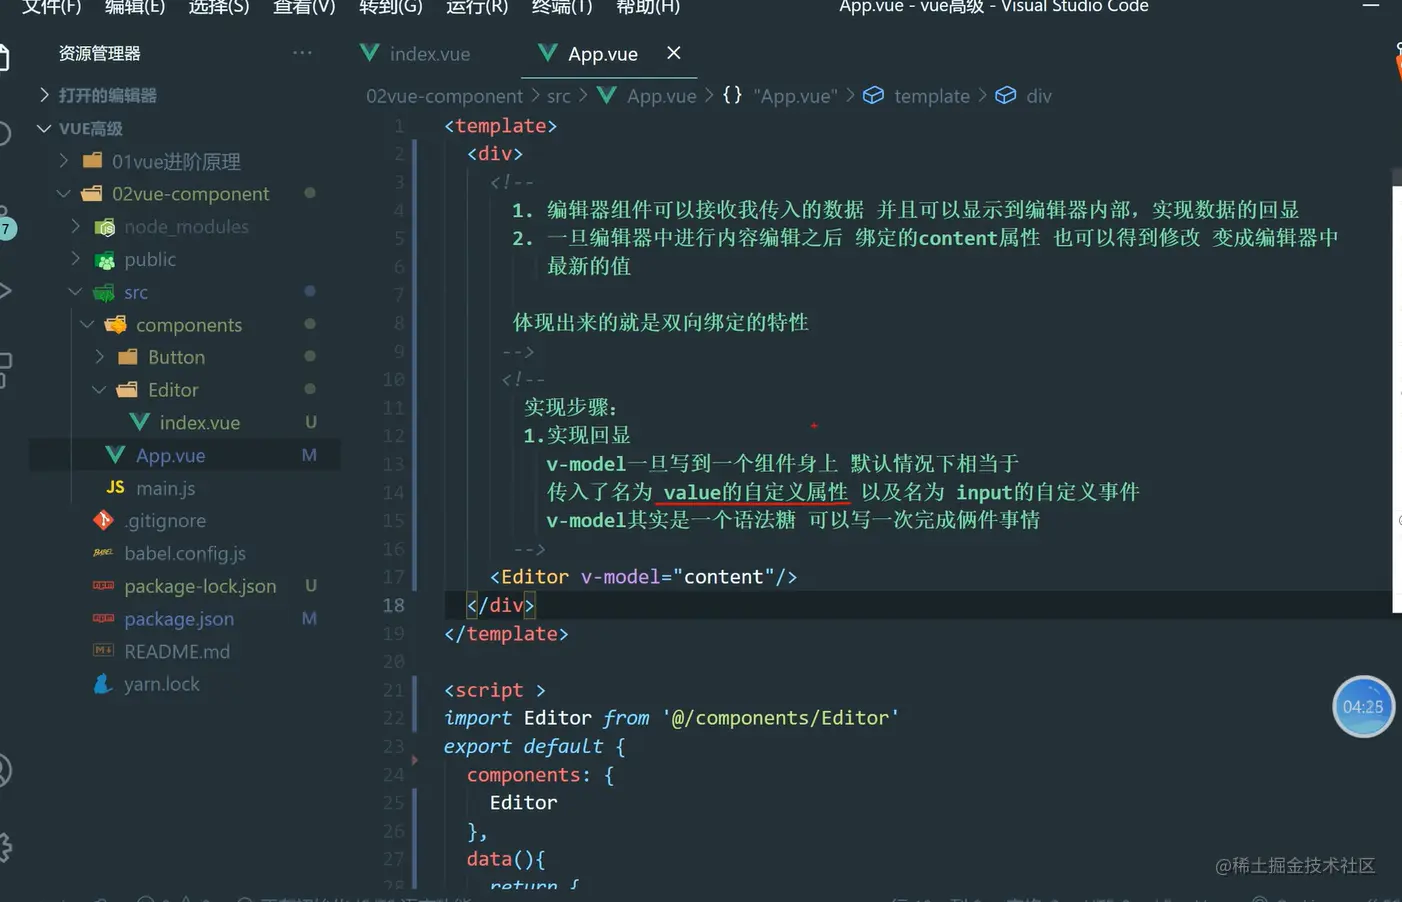The height and width of the screenshot is (902, 1402).
Task: Open the 运行(R) menu
Action: 477,6
